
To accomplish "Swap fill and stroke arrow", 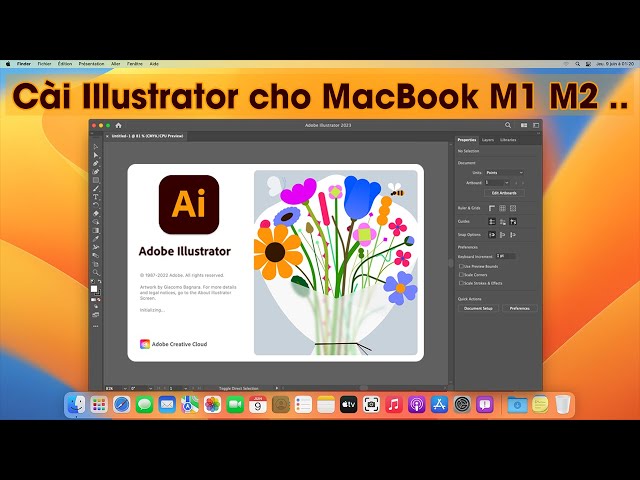I will (100, 281).
